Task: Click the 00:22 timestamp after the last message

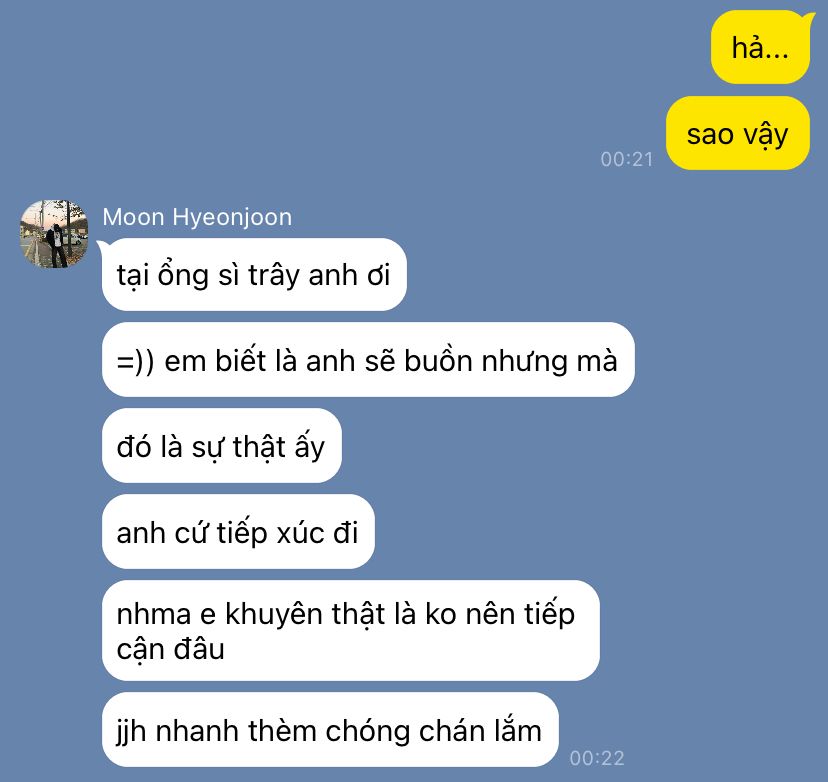Action: click(597, 758)
